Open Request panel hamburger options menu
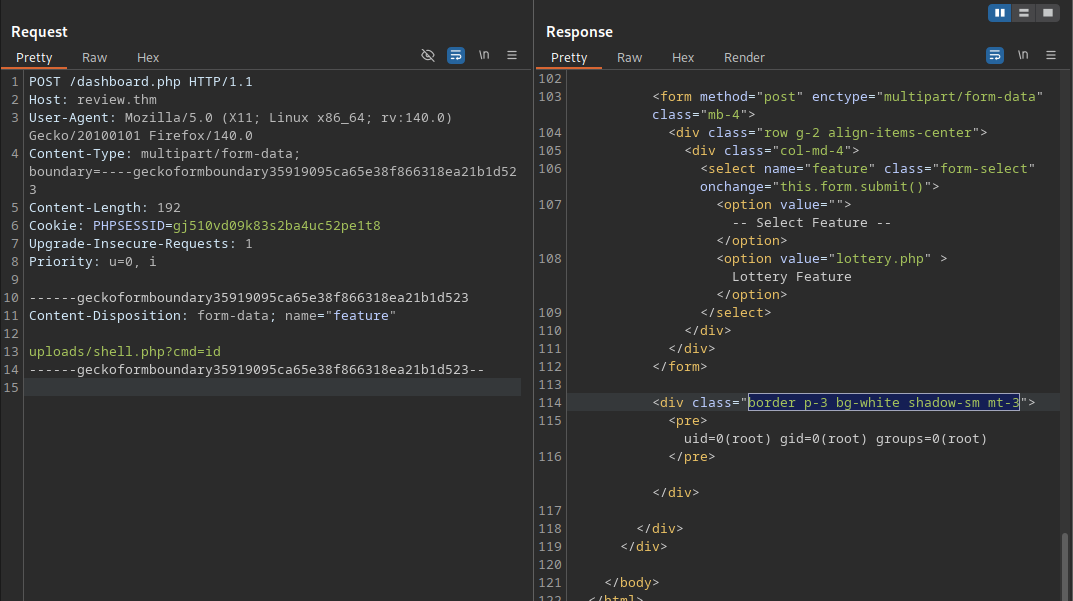 click(x=512, y=55)
